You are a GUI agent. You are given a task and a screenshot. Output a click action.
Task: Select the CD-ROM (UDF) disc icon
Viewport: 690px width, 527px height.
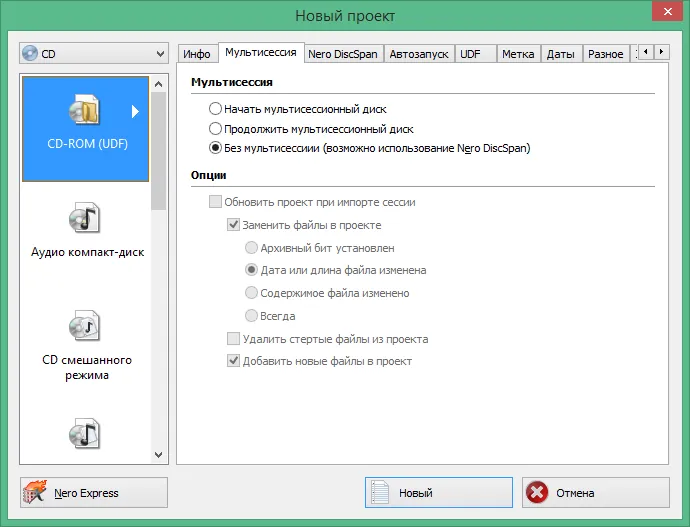pyautogui.click(x=84, y=109)
